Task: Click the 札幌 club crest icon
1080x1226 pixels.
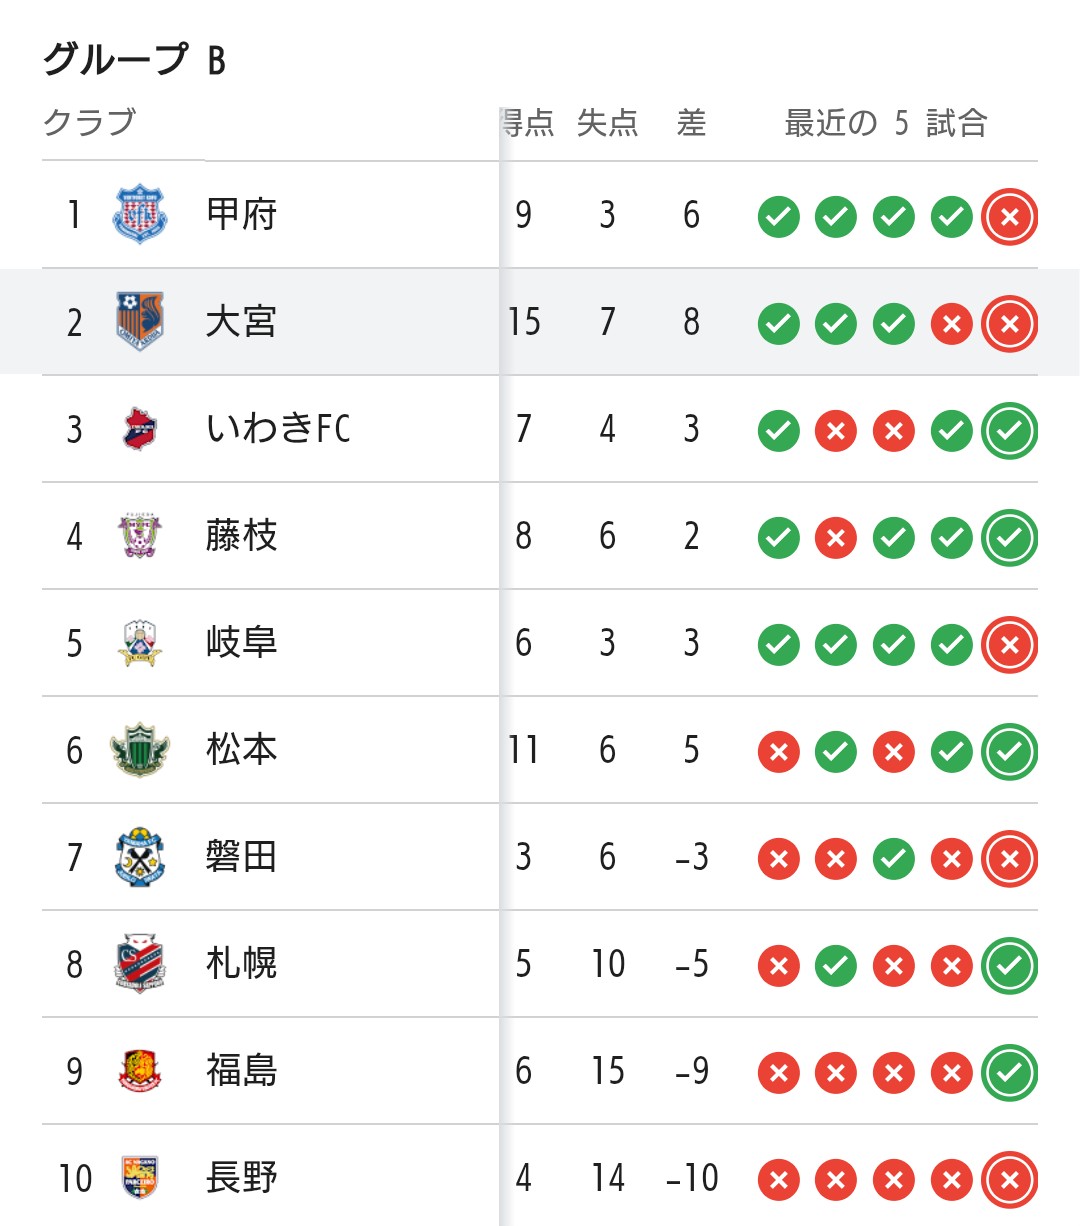Action: (139, 964)
